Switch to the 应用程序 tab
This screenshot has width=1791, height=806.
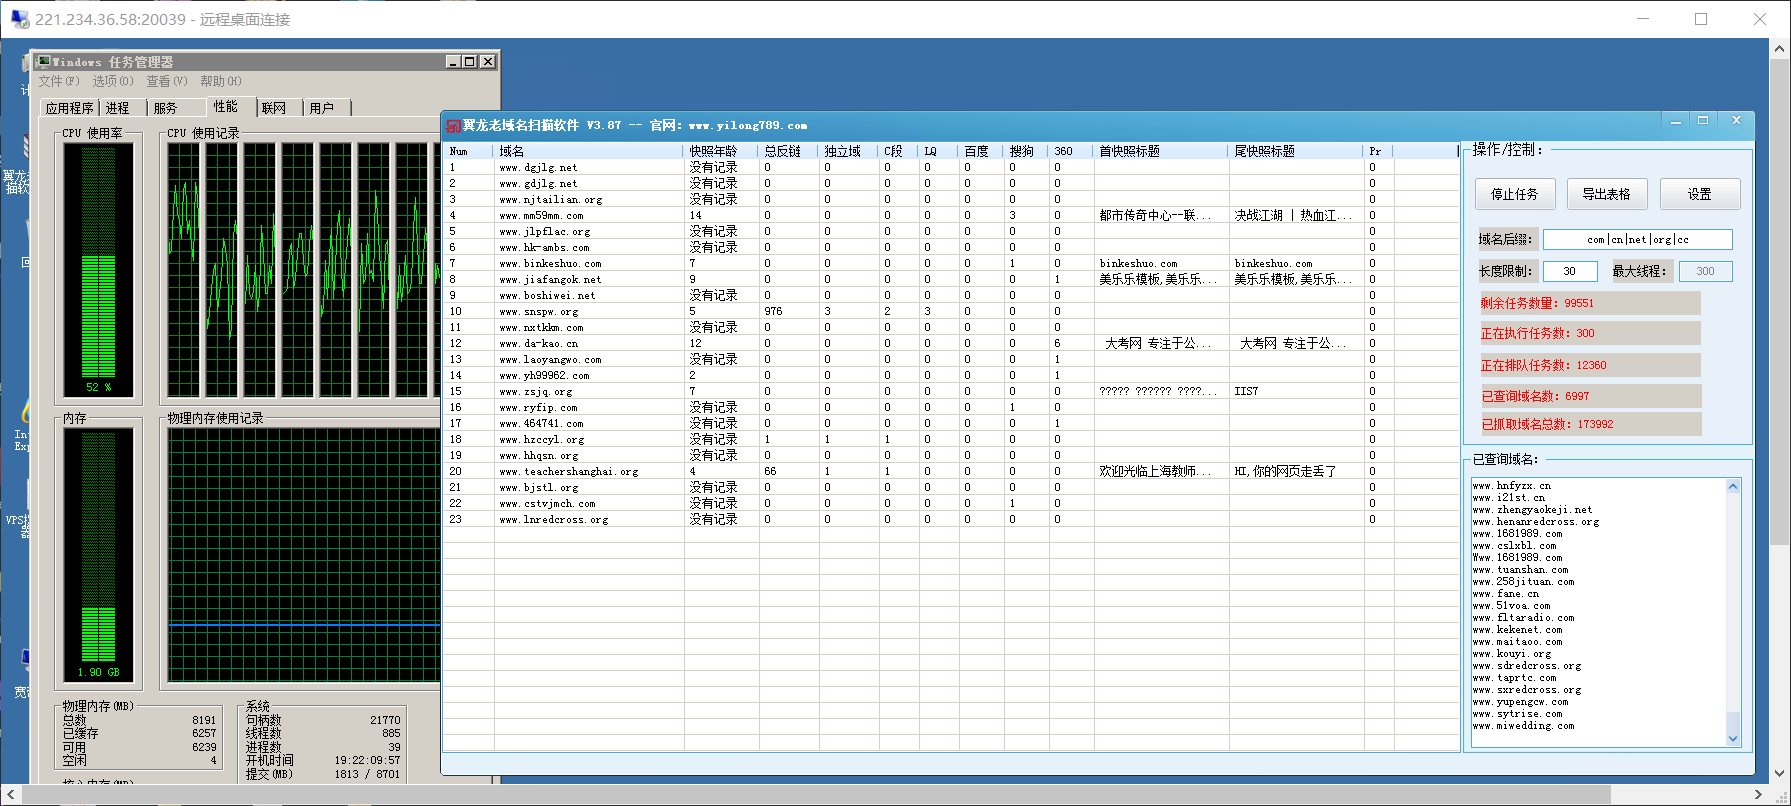click(70, 108)
